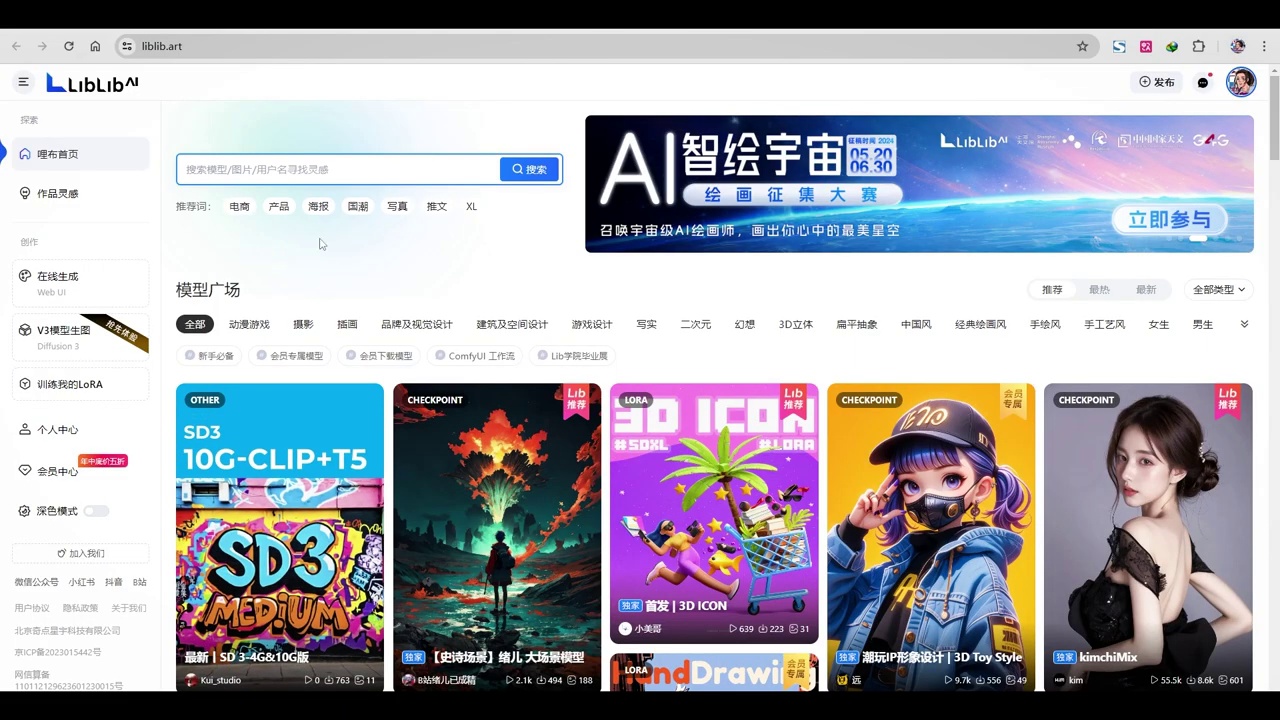Select recommended keyword XL

(471, 206)
